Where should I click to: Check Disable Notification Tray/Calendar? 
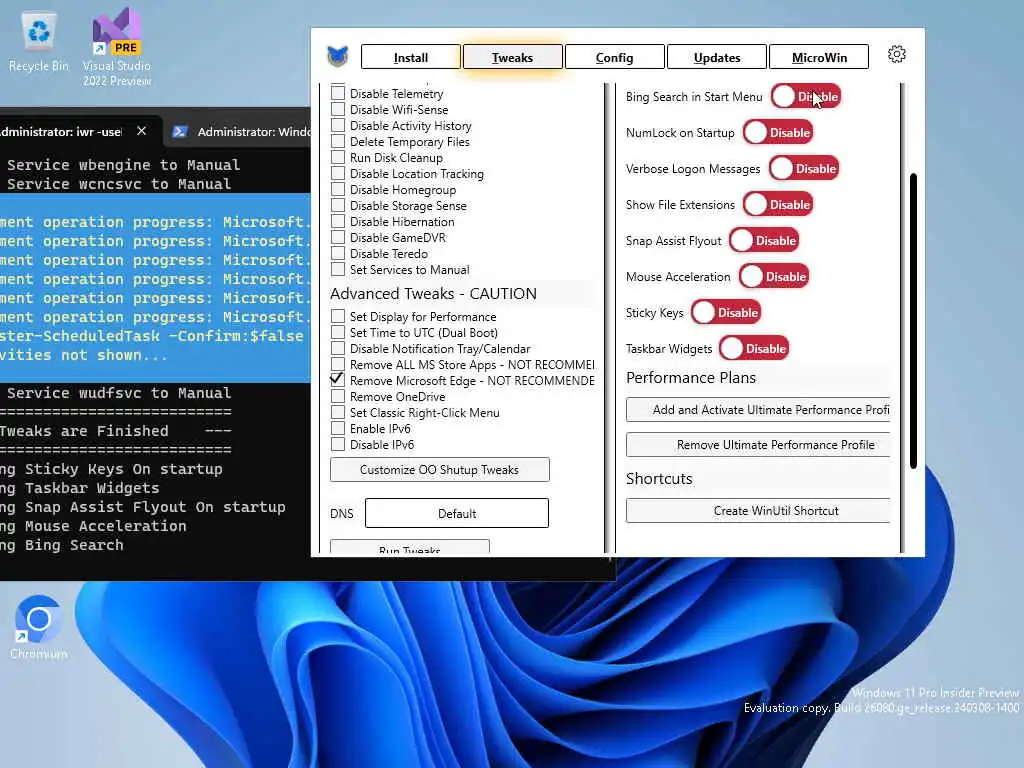(338, 348)
